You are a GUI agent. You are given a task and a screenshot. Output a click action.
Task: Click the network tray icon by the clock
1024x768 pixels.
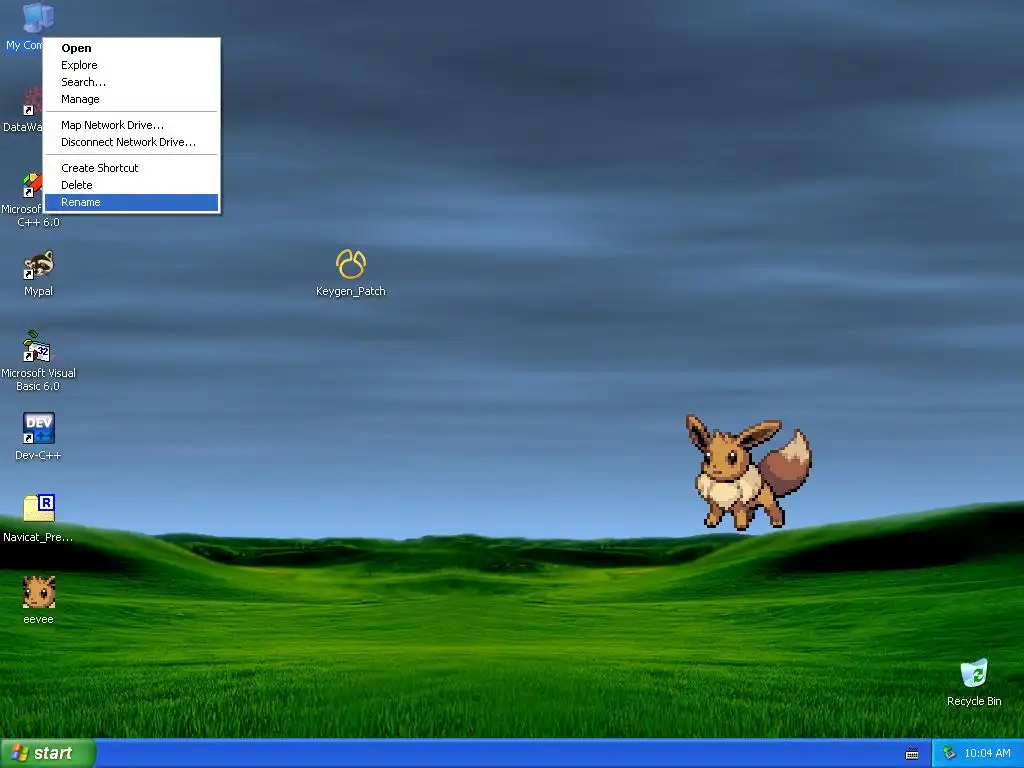point(949,753)
